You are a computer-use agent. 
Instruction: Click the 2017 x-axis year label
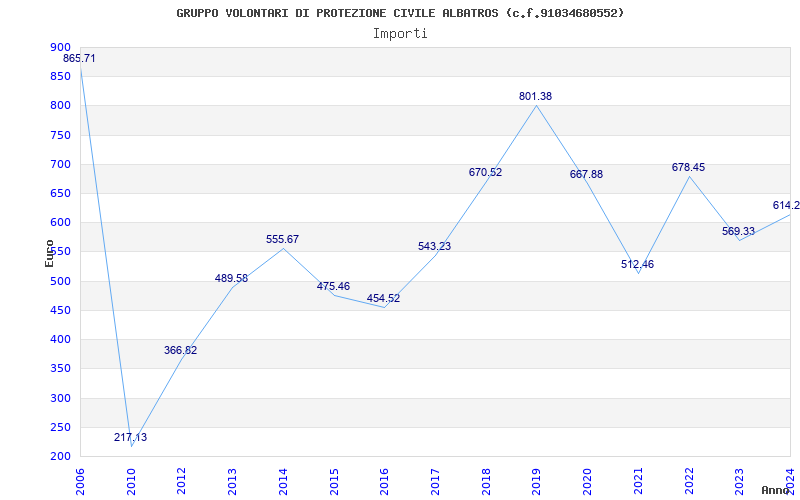[435, 482]
